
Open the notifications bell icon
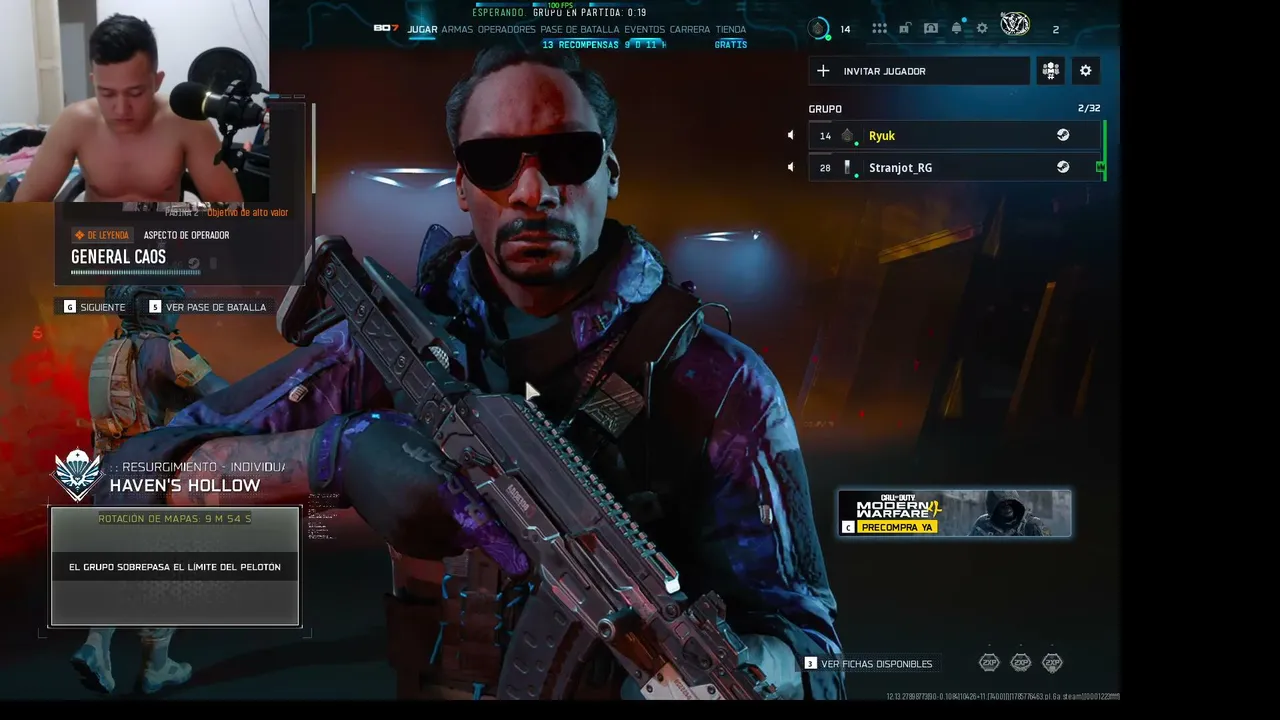tap(956, 29)
